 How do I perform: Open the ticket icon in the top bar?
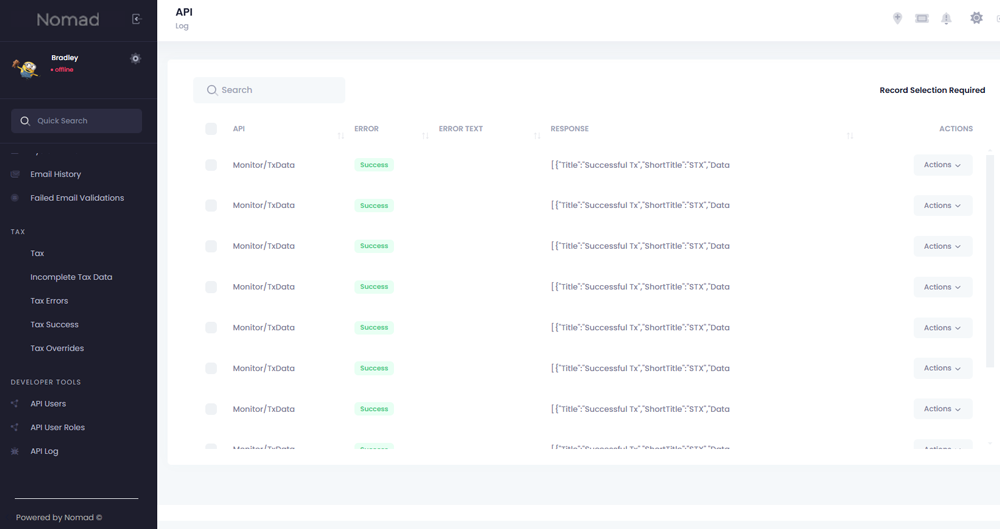point(922,18)
